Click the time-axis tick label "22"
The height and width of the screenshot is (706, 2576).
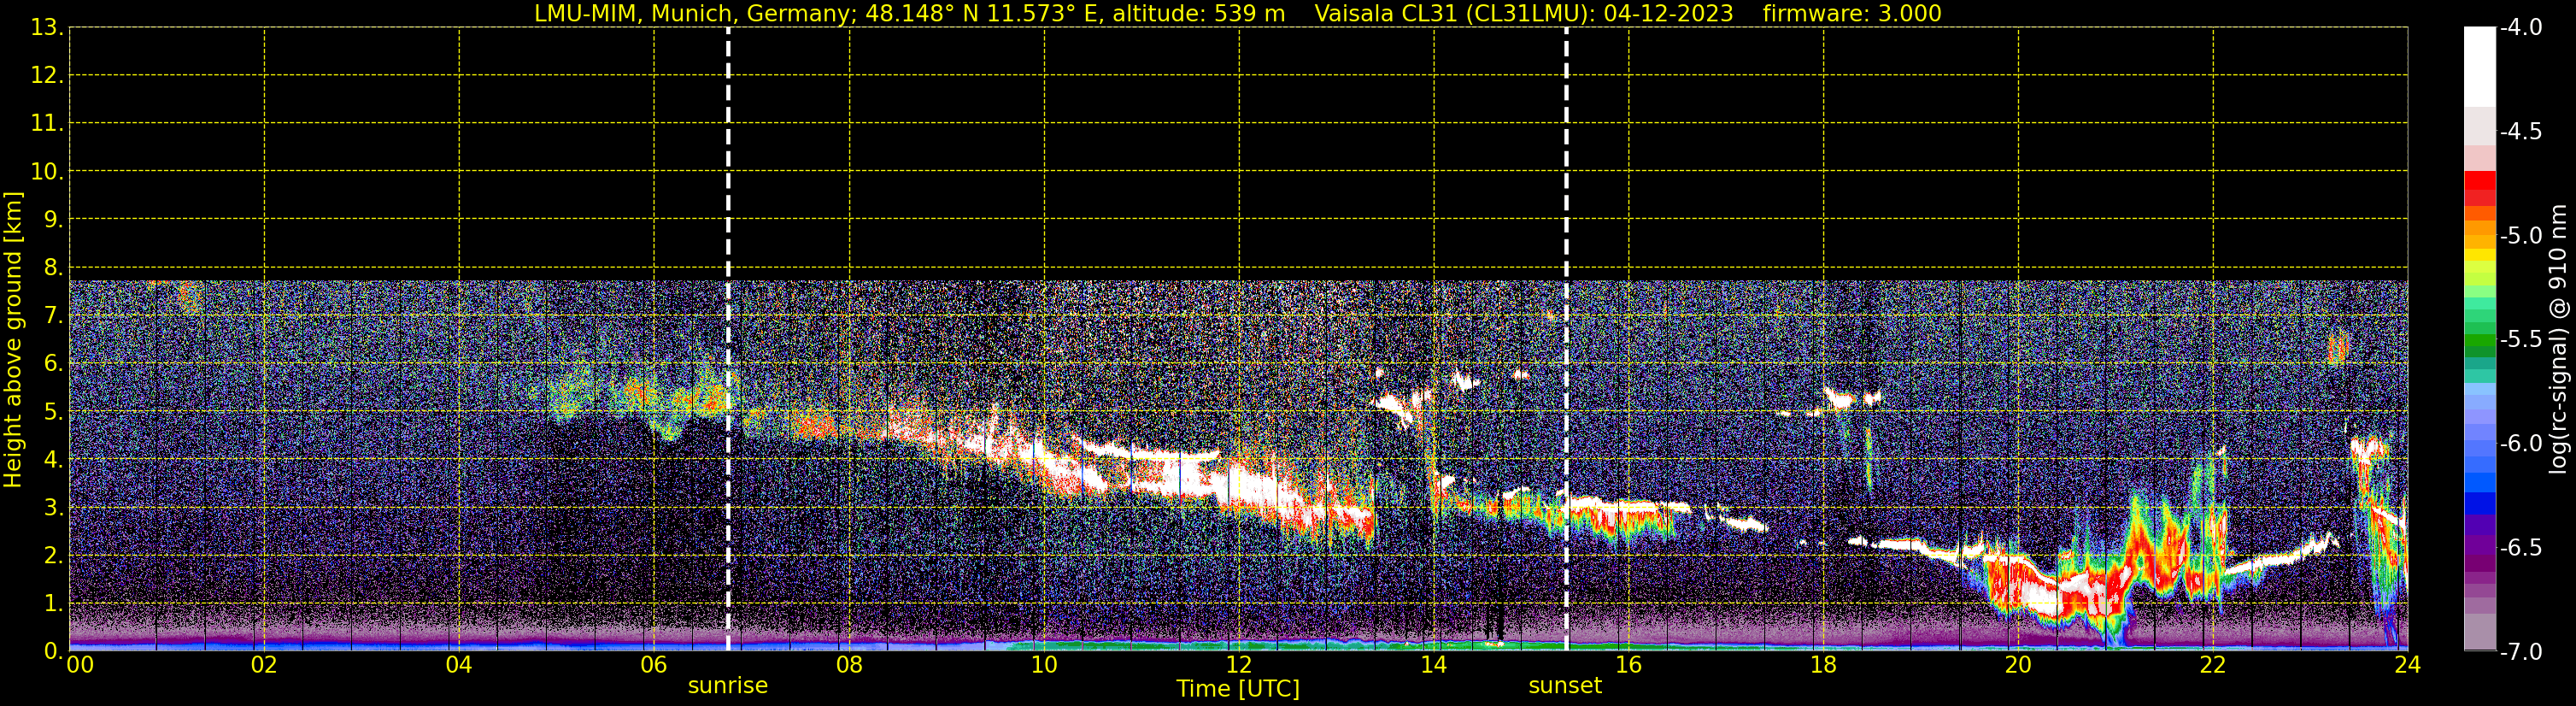coord(2213,665)
